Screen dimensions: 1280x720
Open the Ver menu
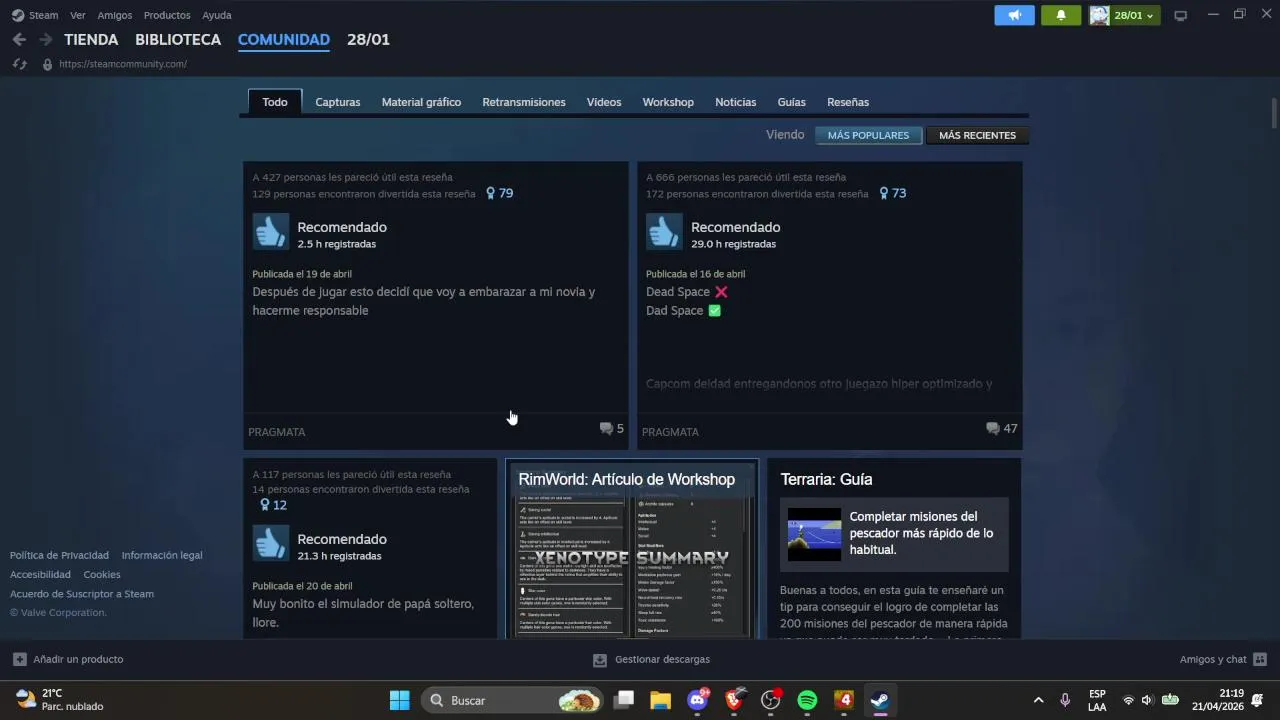[x=78, y=15]
